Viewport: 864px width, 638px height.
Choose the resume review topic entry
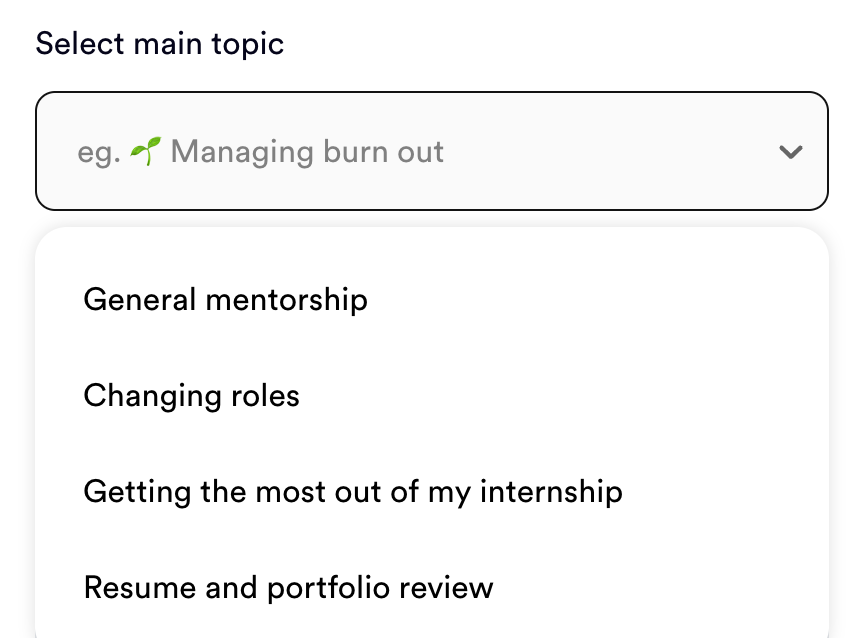pyautogui.click(x=289, y=587)
